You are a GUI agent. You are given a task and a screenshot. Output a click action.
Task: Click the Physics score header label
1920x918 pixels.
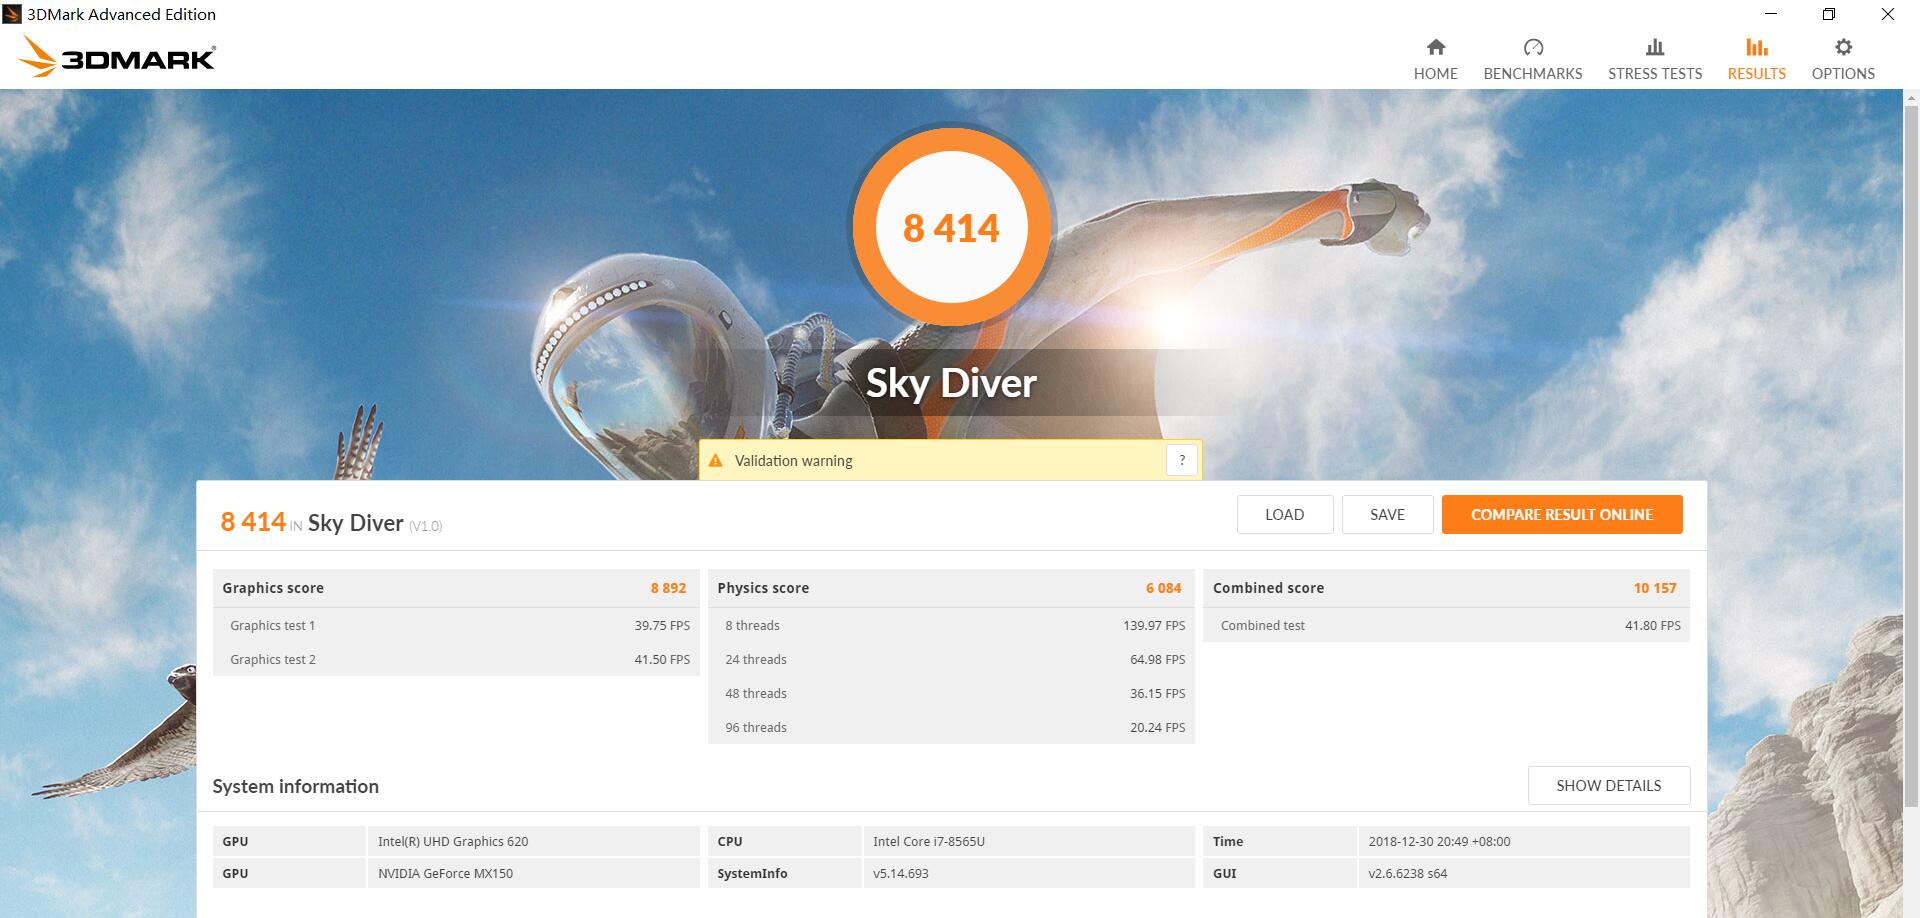[763, 588]
